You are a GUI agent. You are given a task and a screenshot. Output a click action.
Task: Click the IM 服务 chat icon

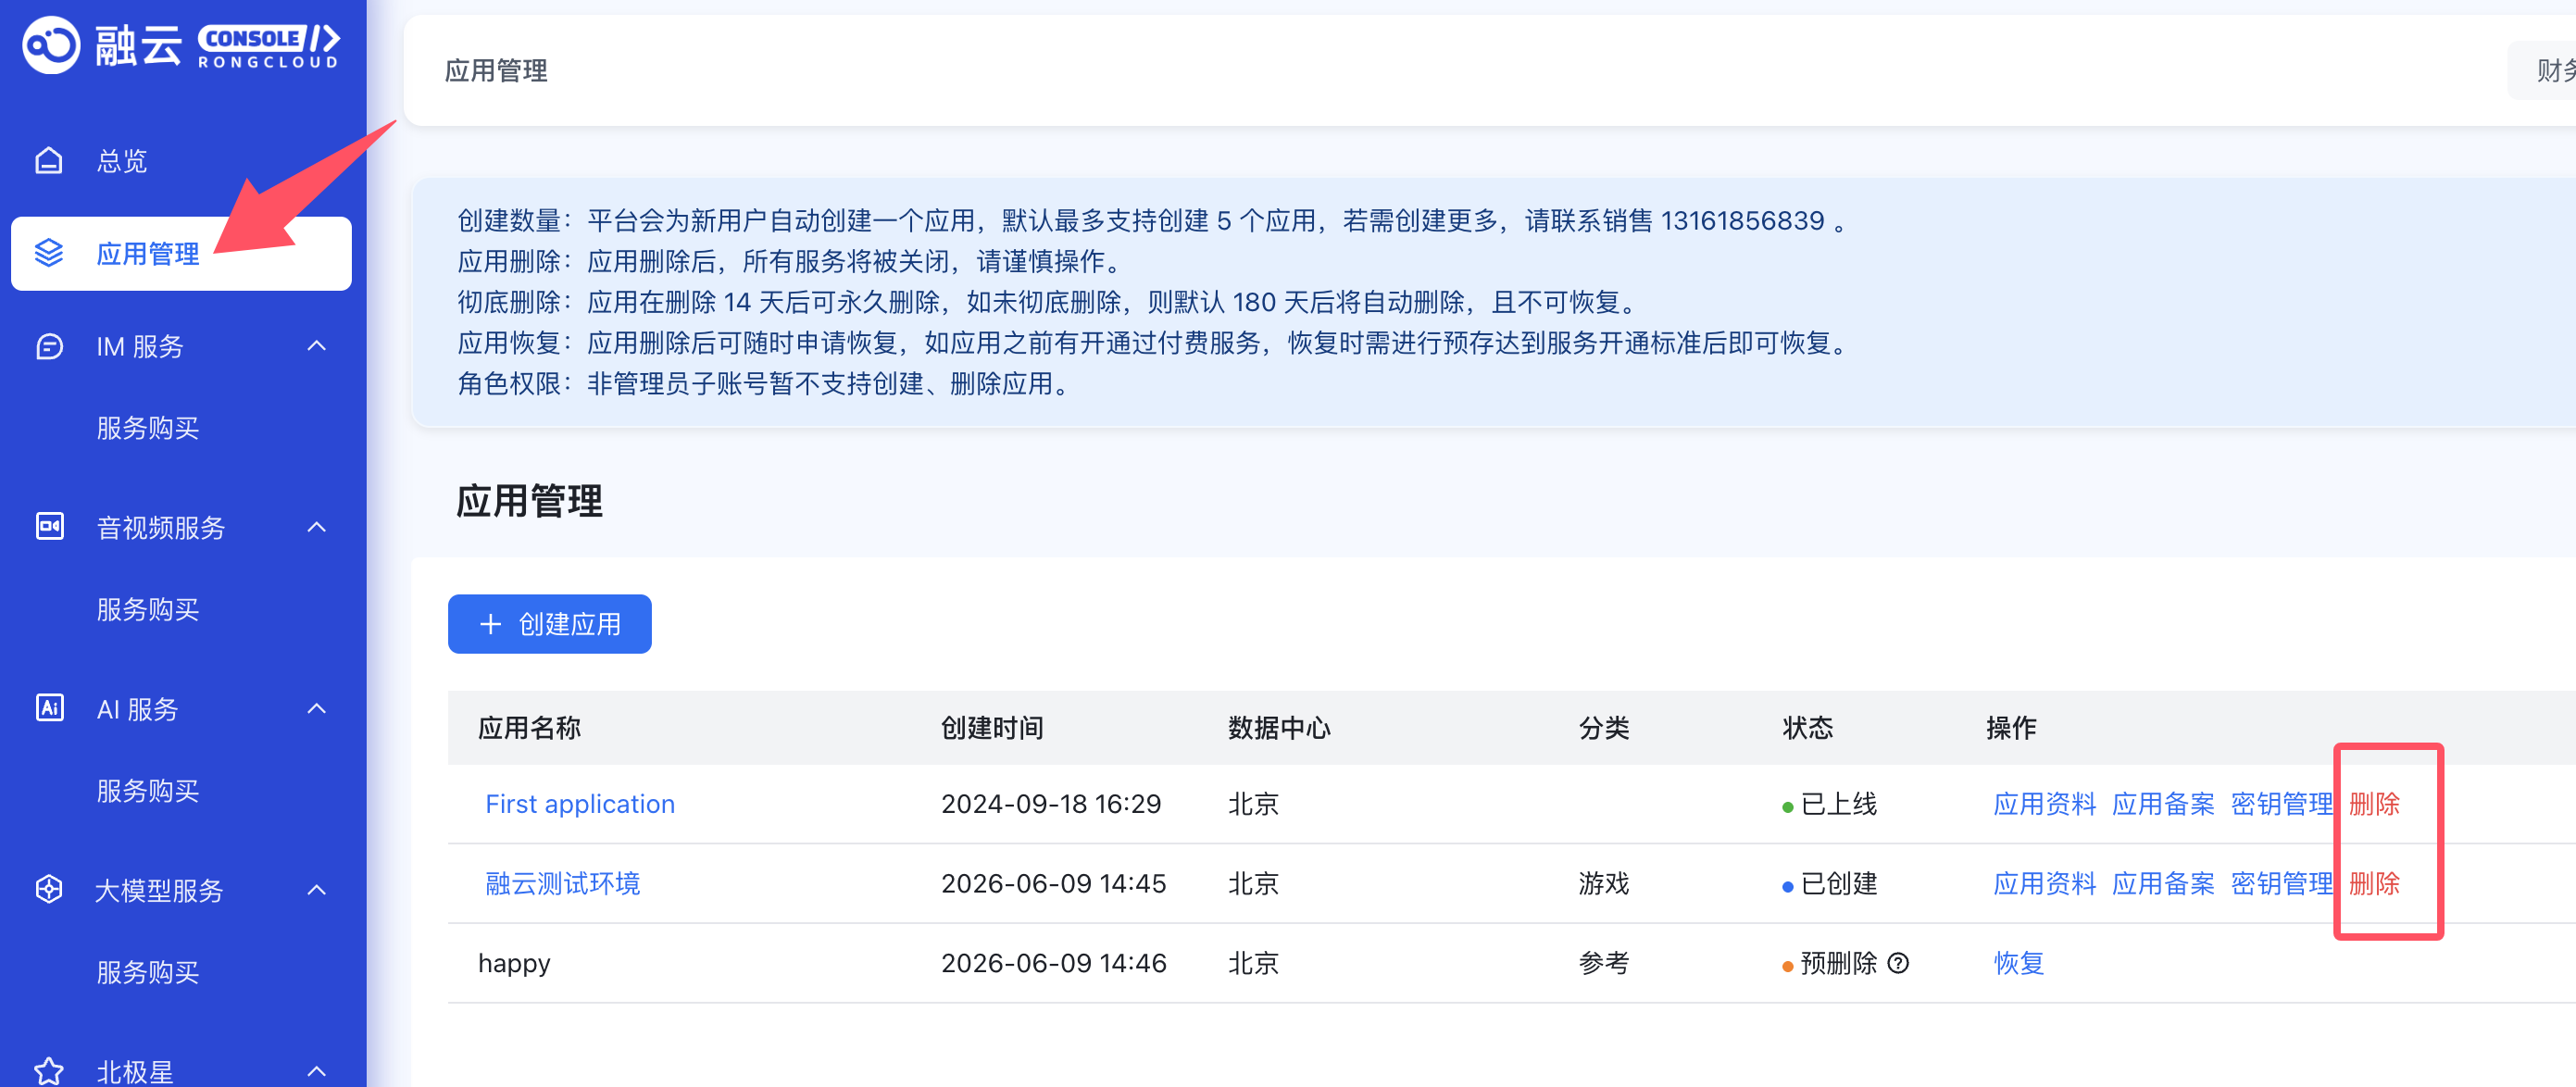pyautogui.click(x=49, y=346)
